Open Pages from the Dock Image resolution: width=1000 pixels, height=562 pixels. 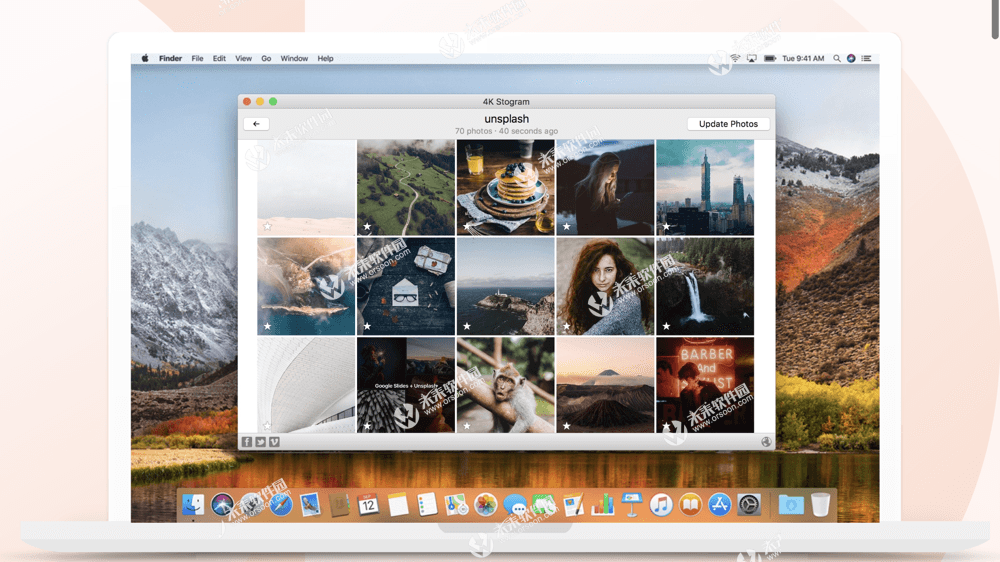click(x=573, y=505)
